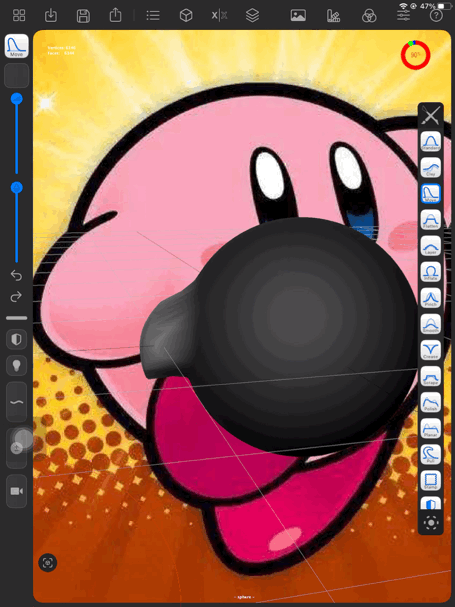Screen dimensions: 455x607
Task: Select the Standard brush
Action: tap(431, 141)
